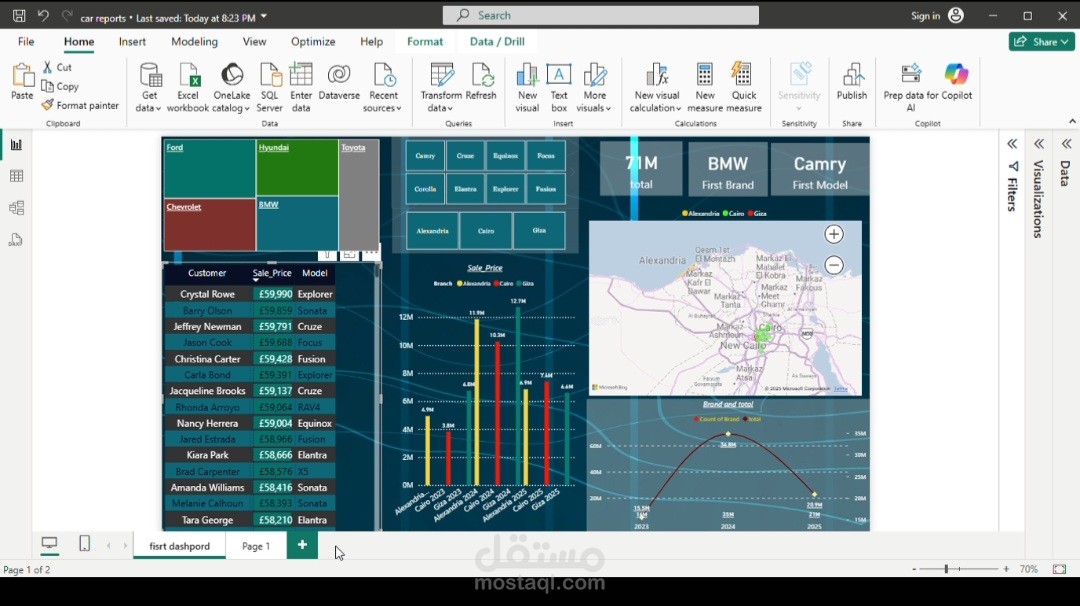This screenshot has width=1080, height=606.
Task: Open the Data / Drill tab
Action: tap(497, 41)
